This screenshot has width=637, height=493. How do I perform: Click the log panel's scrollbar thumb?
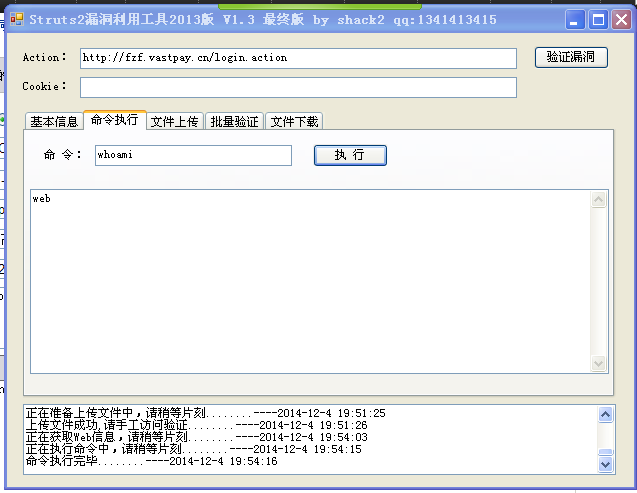click(x=605, y=452)
